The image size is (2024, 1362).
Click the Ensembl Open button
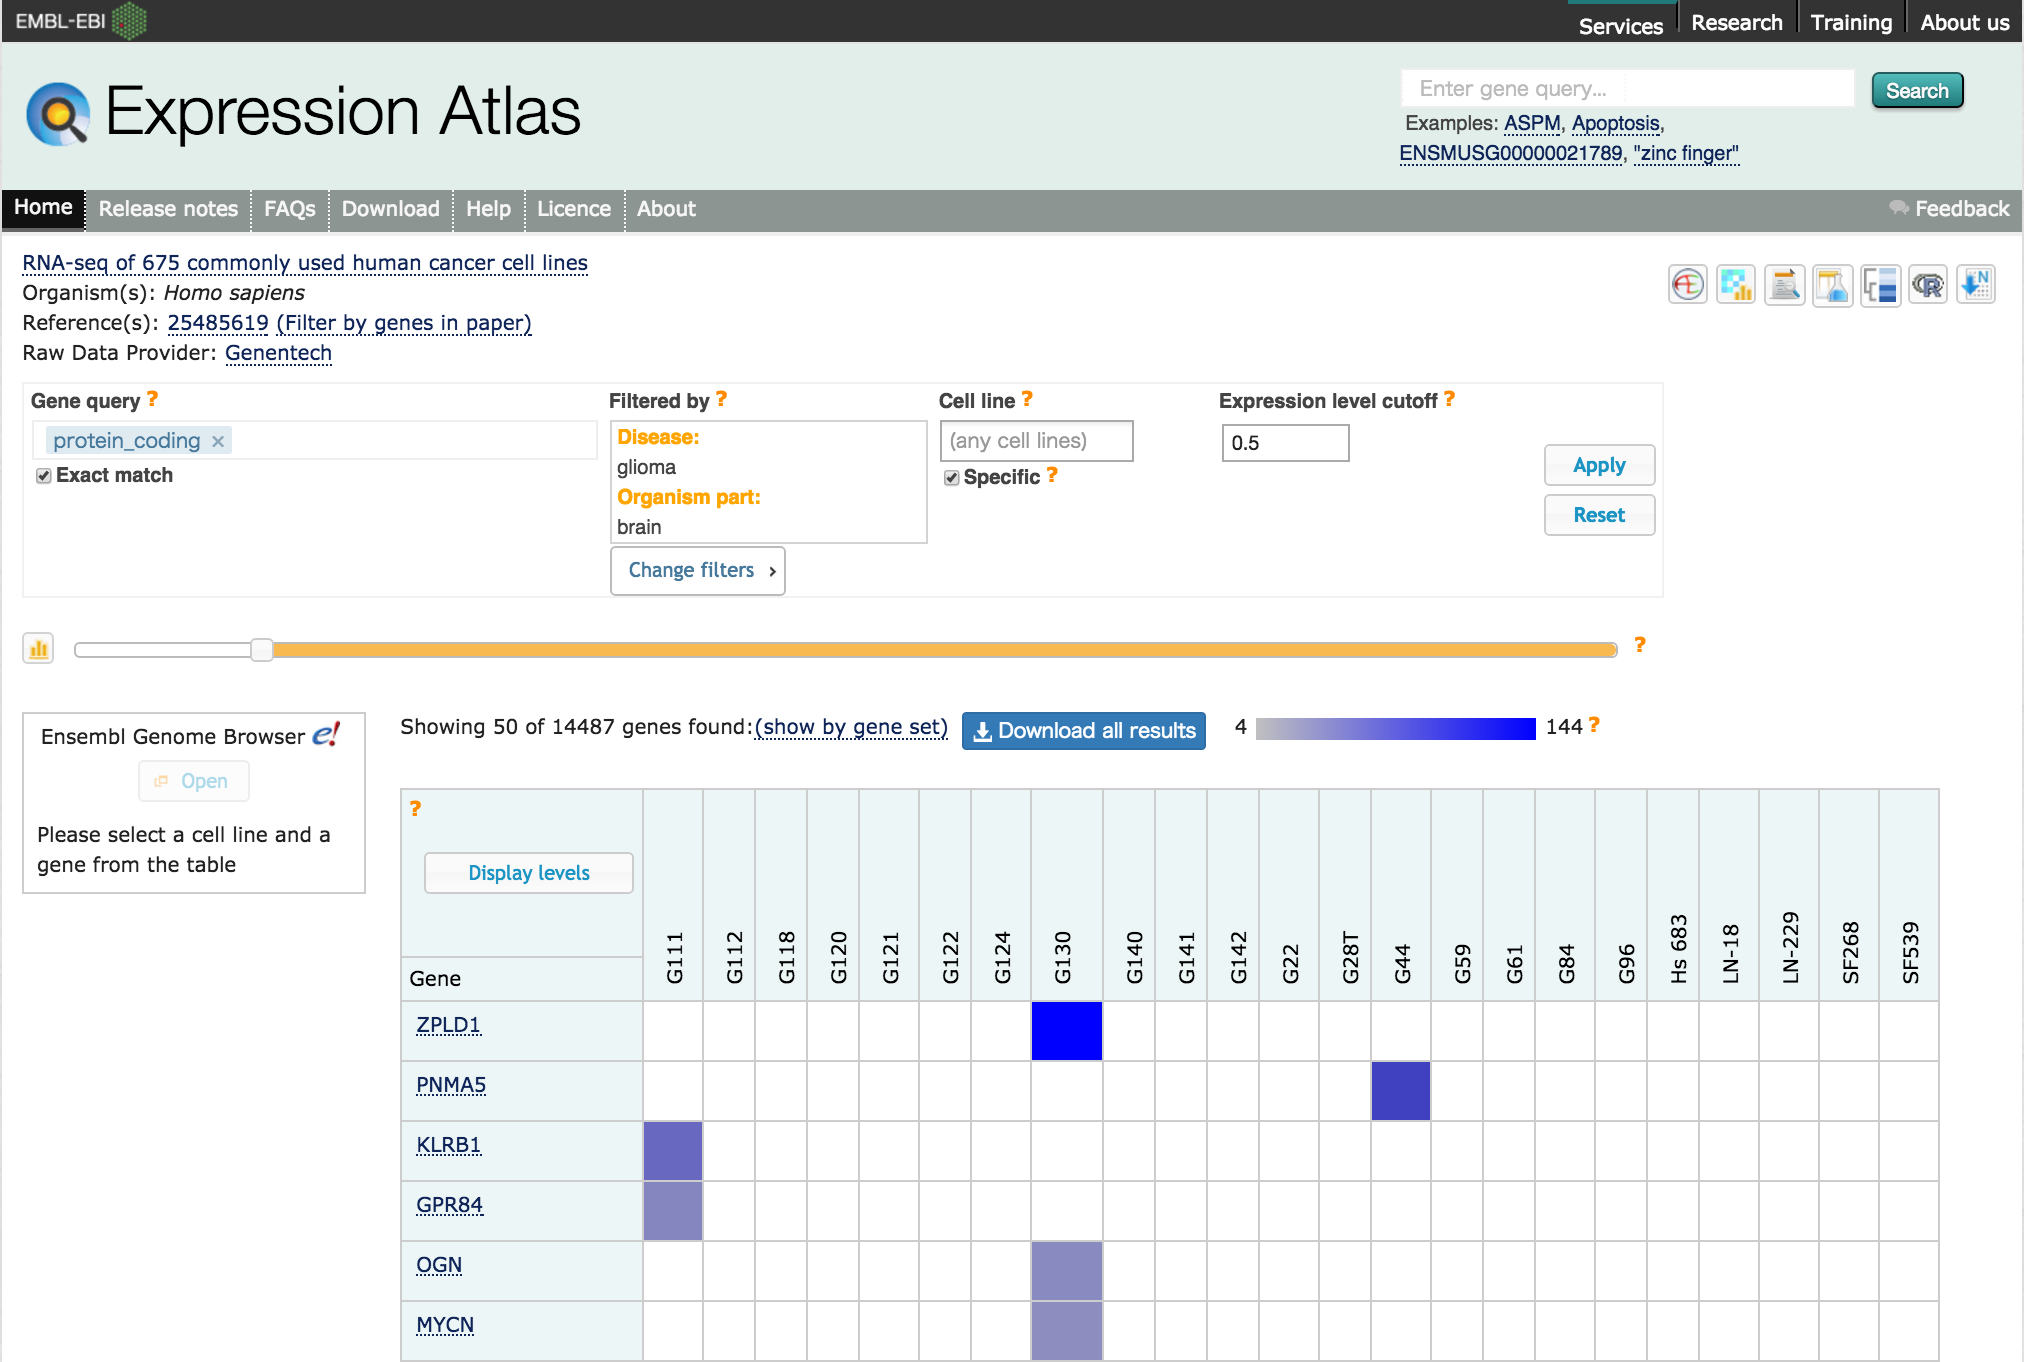point(194,781)
